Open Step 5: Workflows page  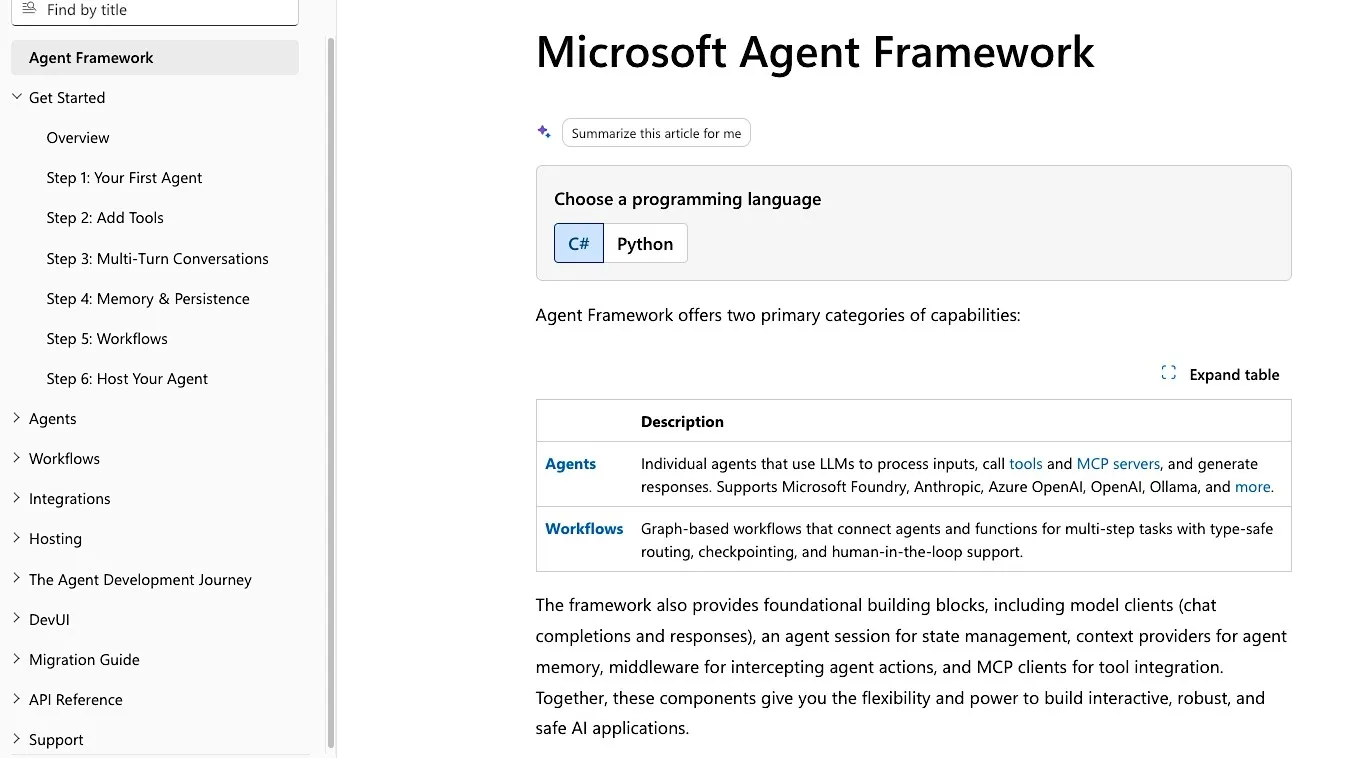[107, 338]
